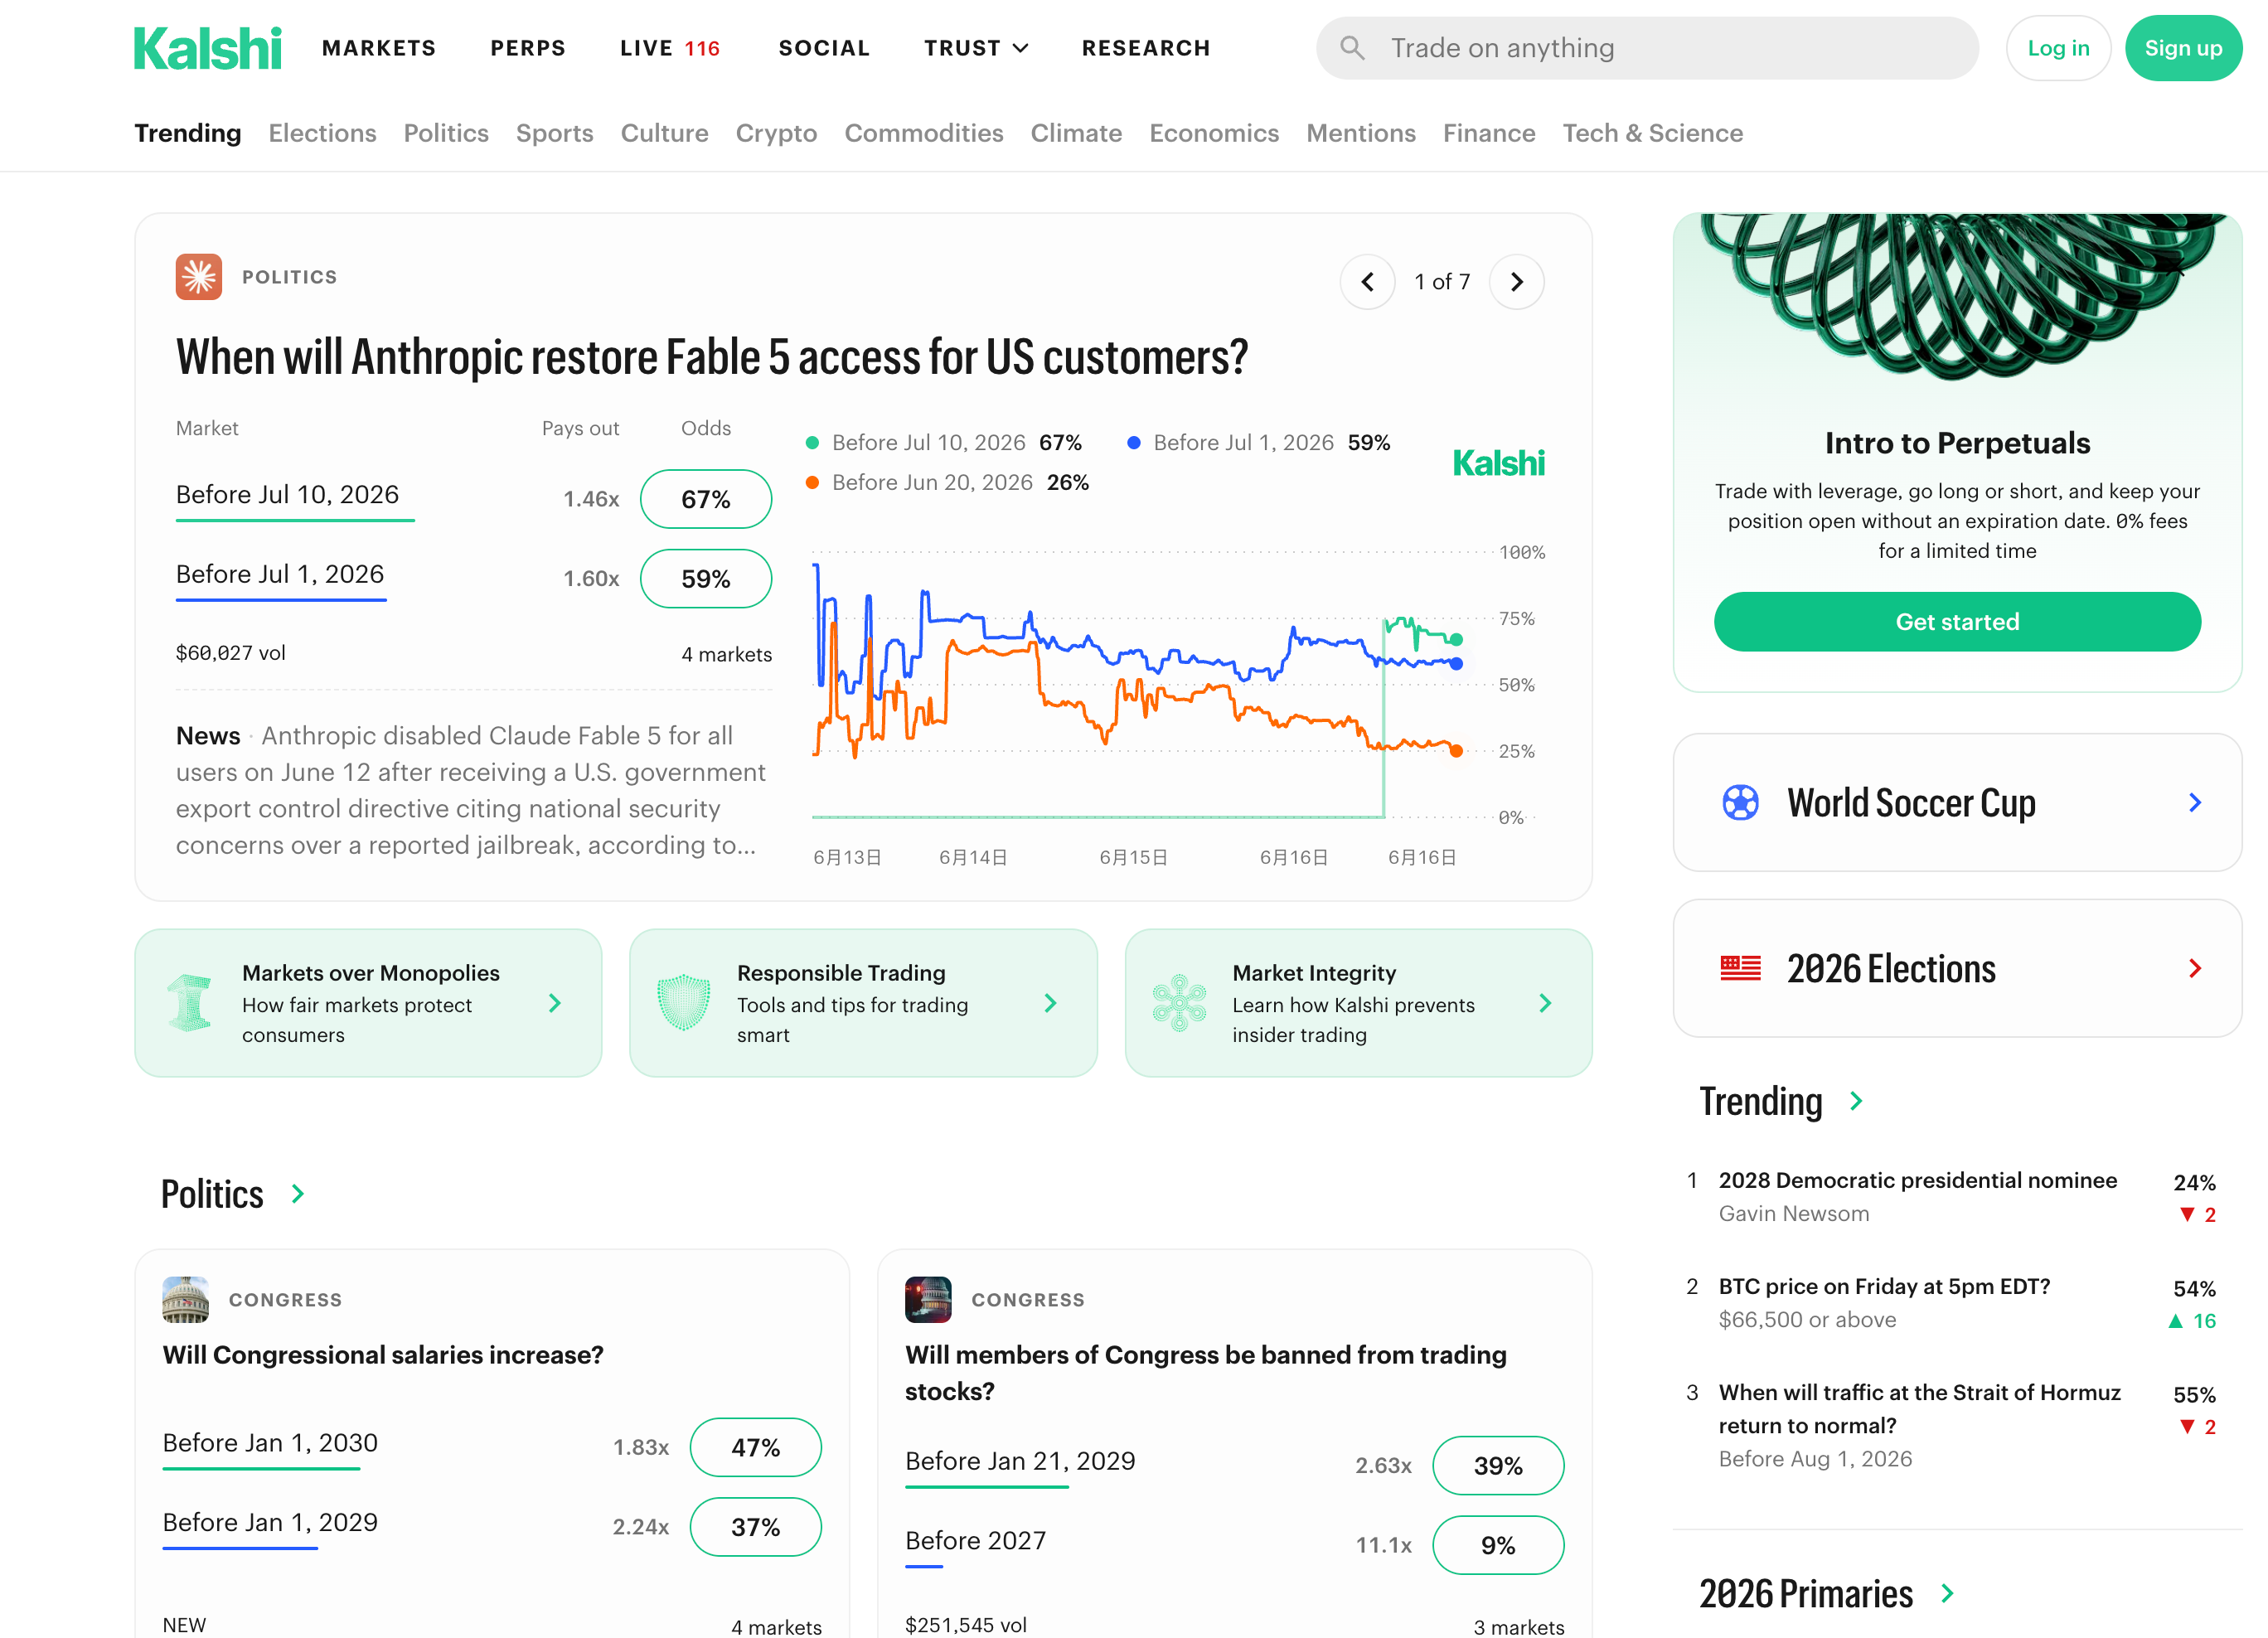Viewport: 2268px width, 1638px height.
Task: Click the Markets over Monopolies pillar icon
Action: [x=189, y=1002]
